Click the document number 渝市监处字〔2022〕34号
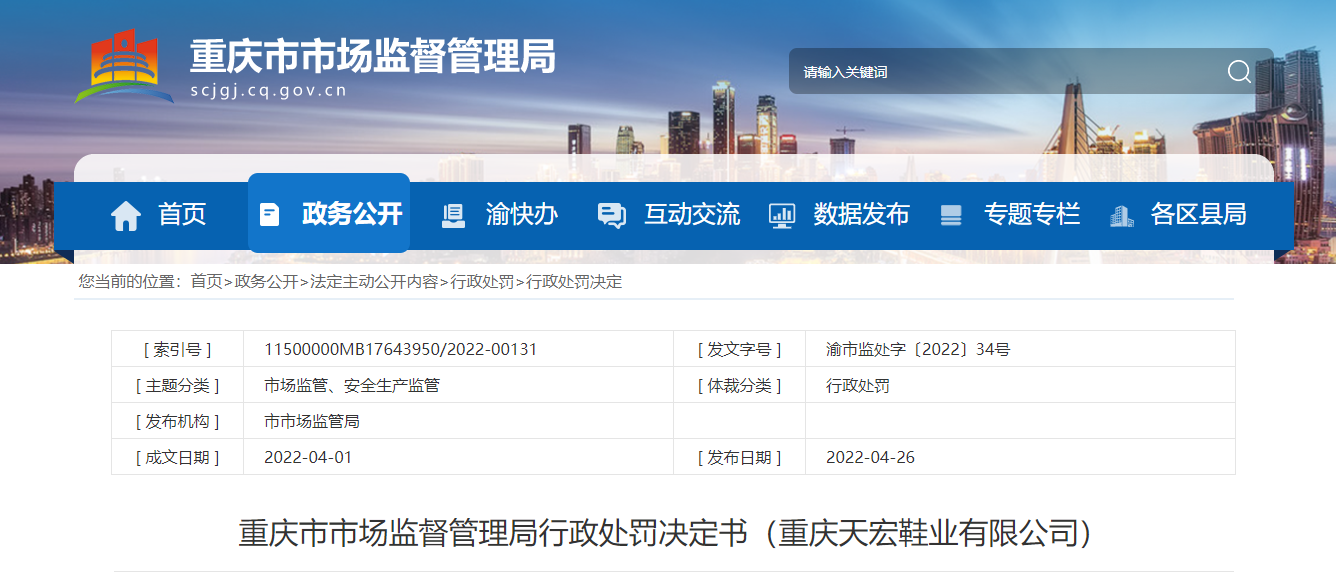 point(918,349)
